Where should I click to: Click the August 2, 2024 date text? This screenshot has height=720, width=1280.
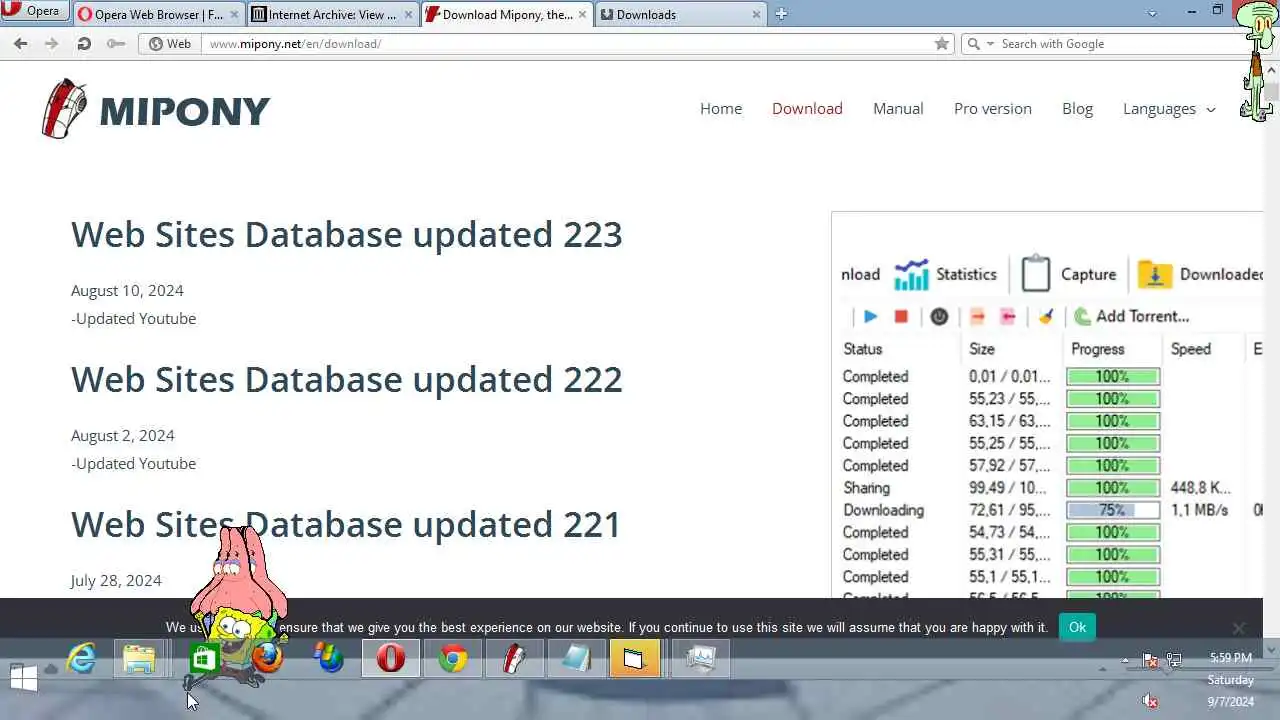123,435
